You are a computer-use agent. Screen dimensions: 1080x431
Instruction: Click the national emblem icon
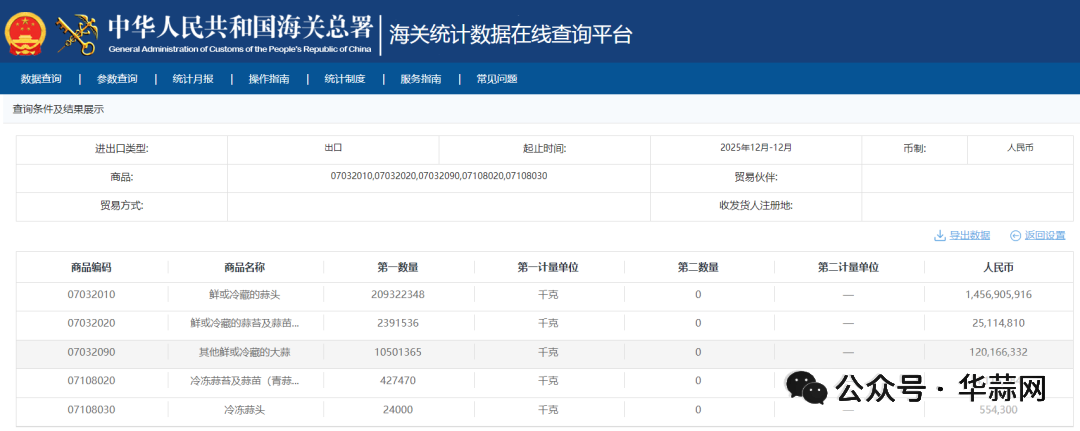pyautogui.click(x=25, y=32)
